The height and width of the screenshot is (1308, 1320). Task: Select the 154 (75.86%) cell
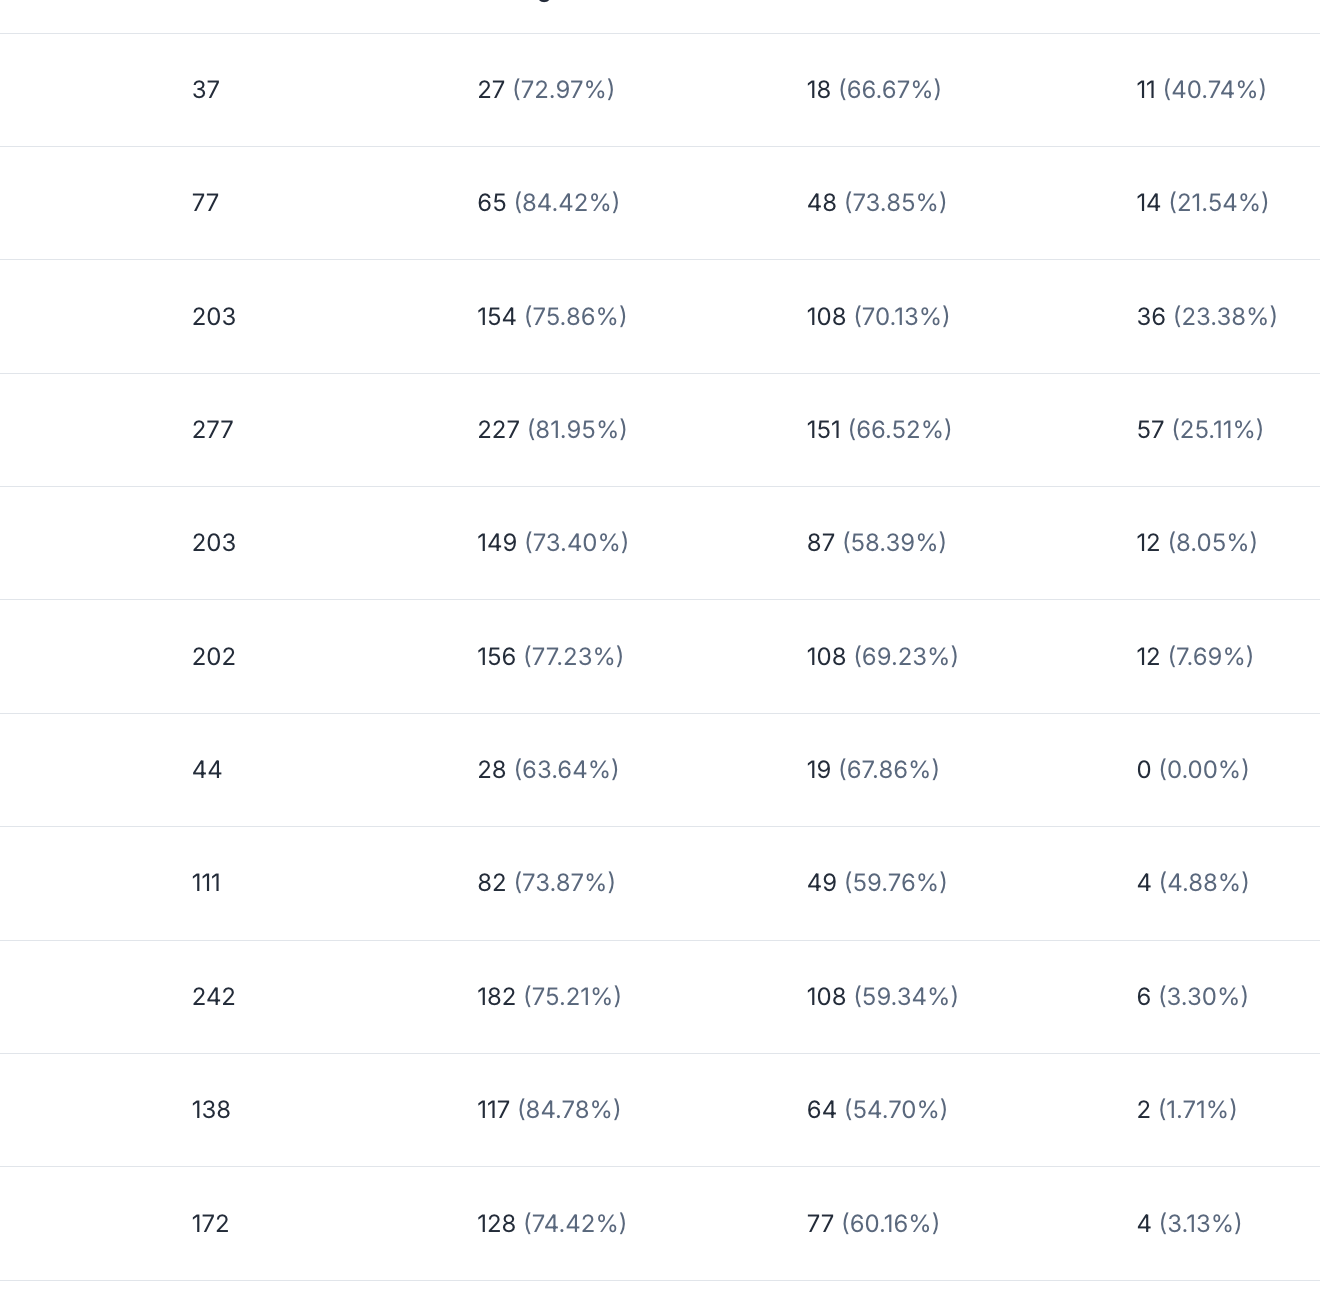(552, 317)
